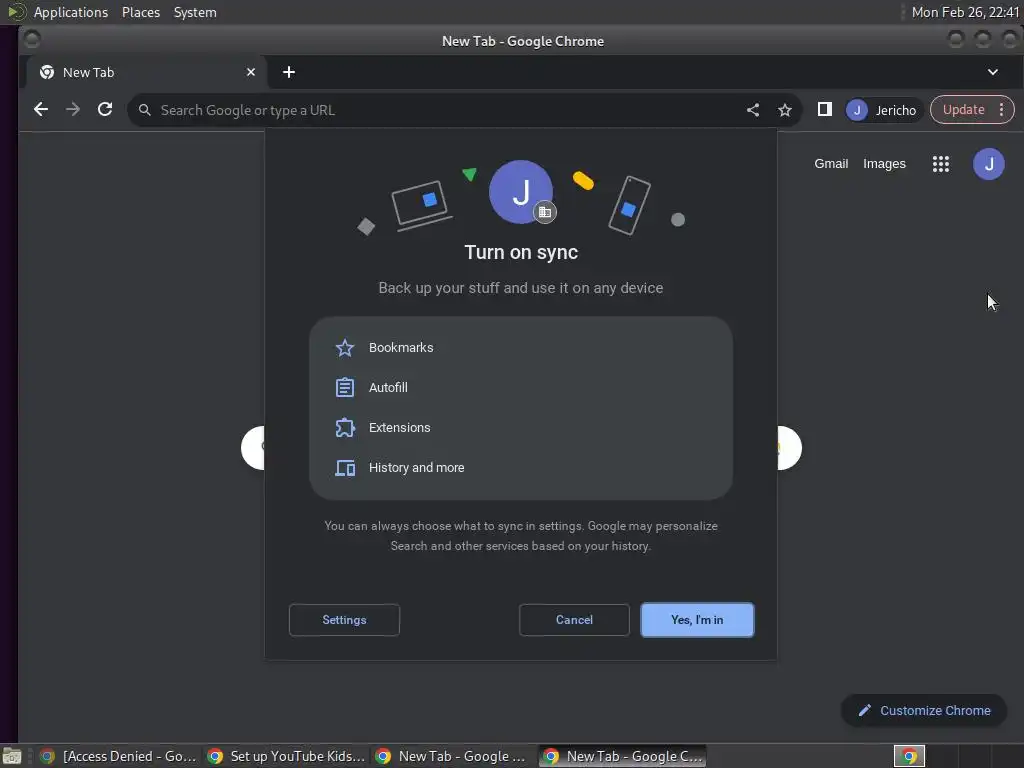Open the System menu
Image resolution: width=1024 pixels, height=768 pixels.
coord(195,12)
